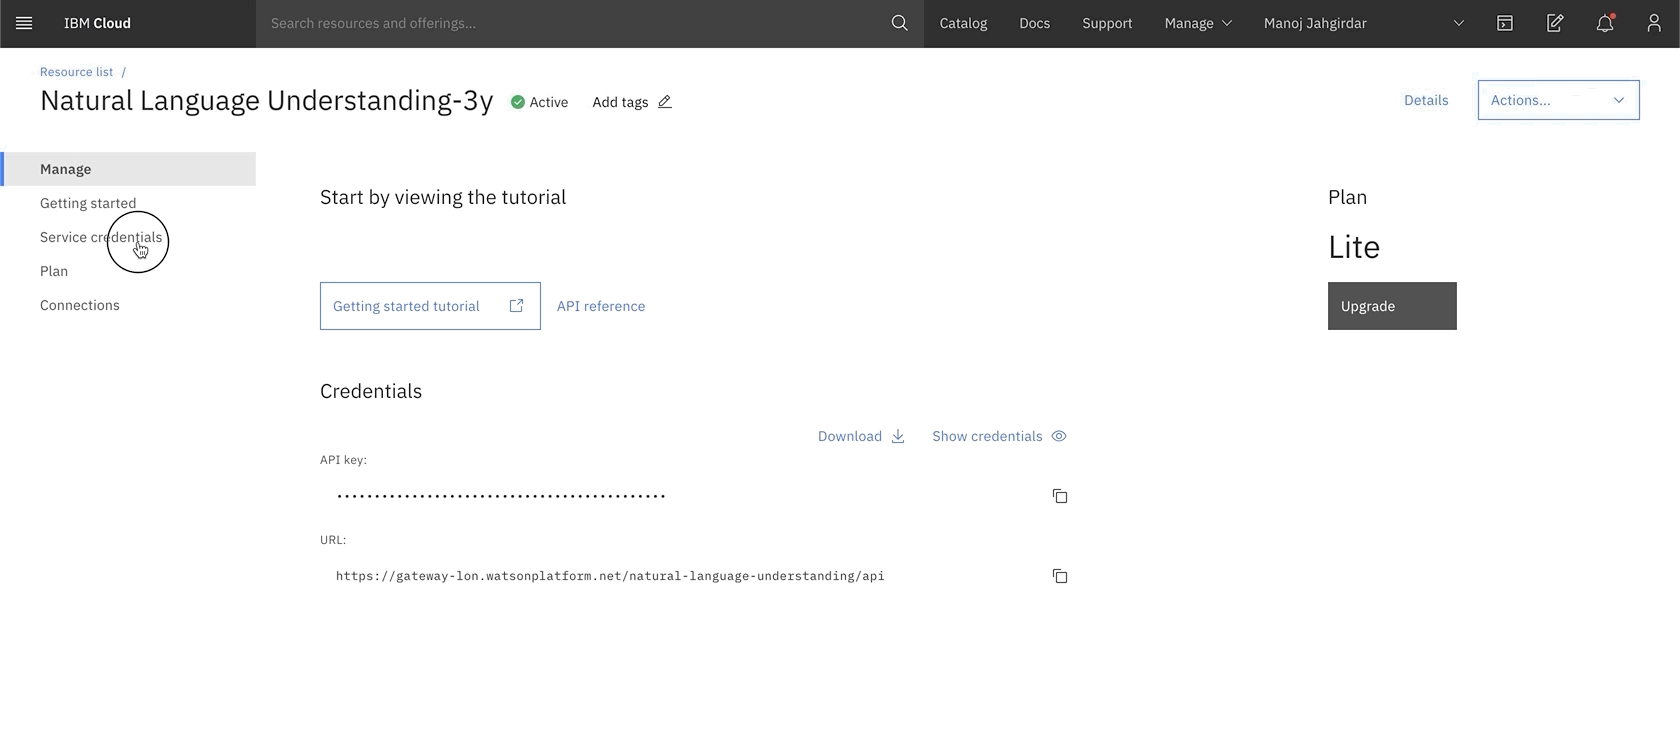Image resolution: width=1680 pixels, height=752 pixels.
Task: Click the IBM Cloud logo text
Action: [97, 23]
